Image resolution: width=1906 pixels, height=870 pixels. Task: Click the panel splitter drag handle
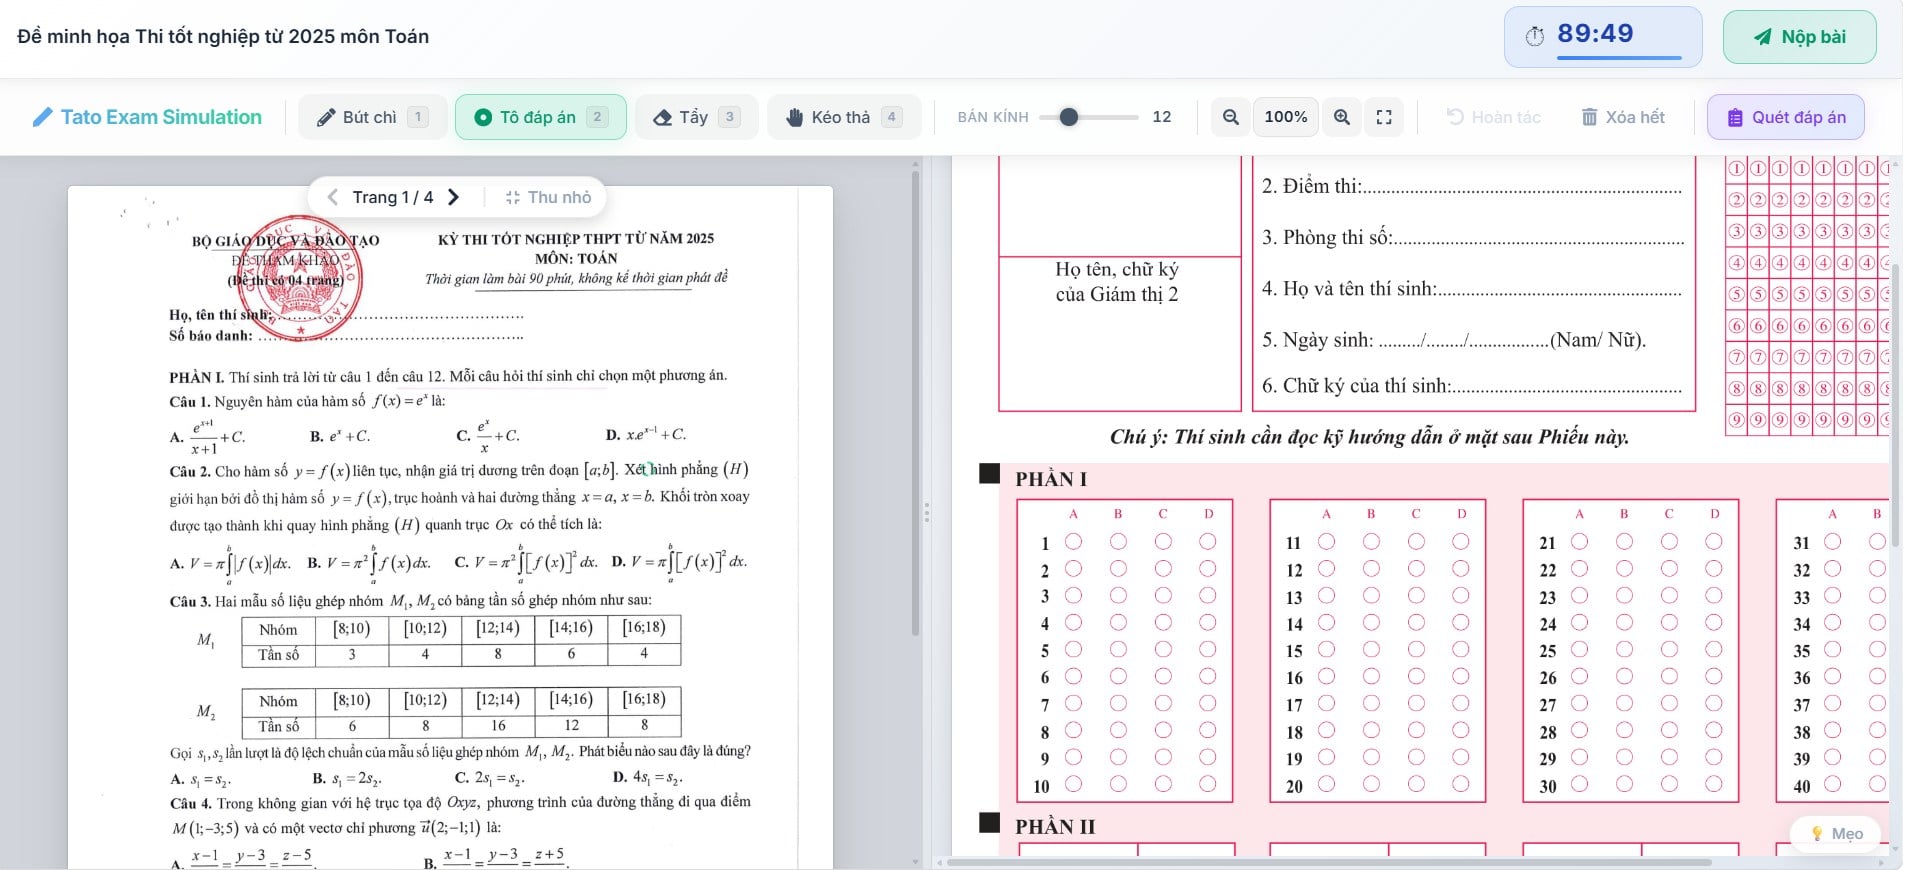[x=927, y=512]
